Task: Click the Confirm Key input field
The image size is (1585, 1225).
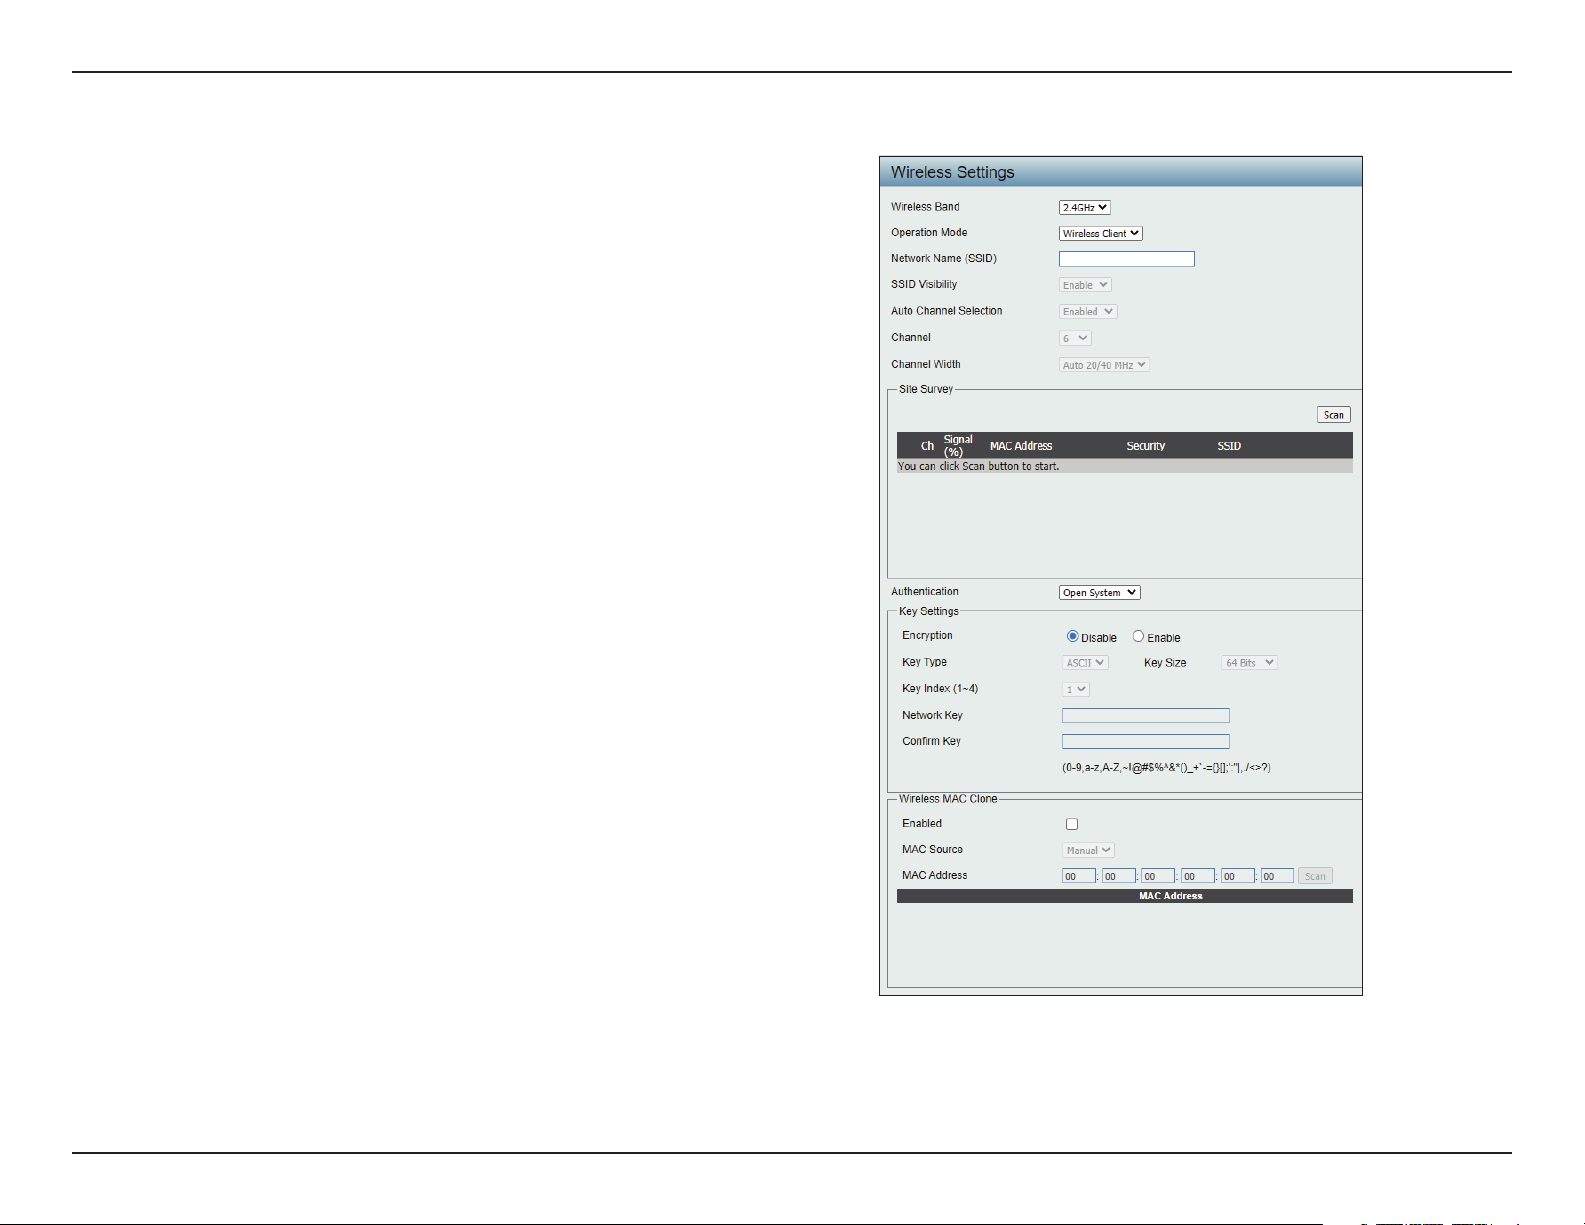Action: click(x=1145, y=741)
